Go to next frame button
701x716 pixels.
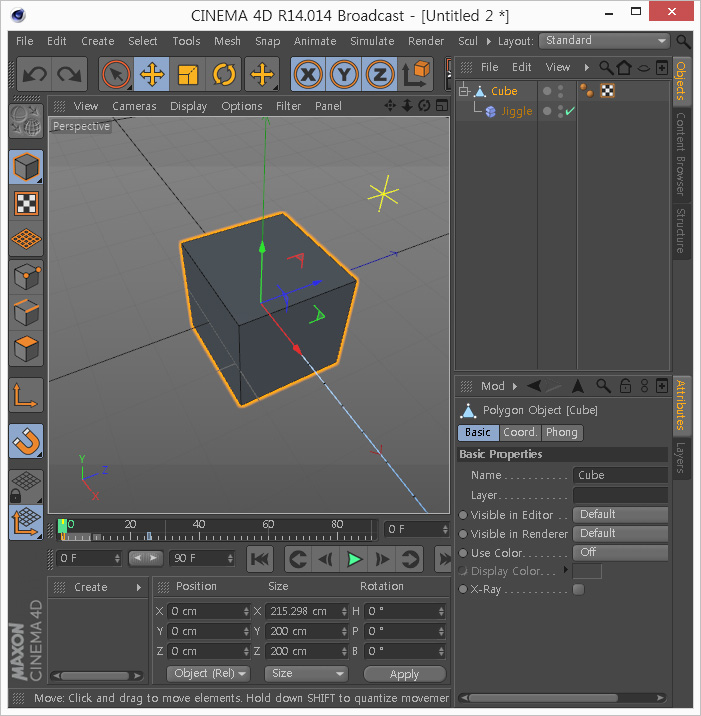(x=382, y=559)
